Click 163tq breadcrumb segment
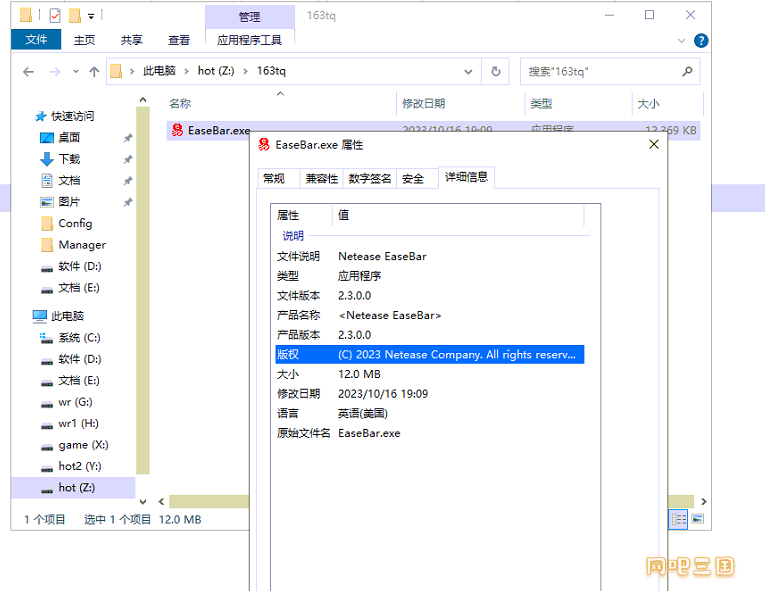This screenshot has height=591, width=765. pyautogui.click(x=271, y=71)
